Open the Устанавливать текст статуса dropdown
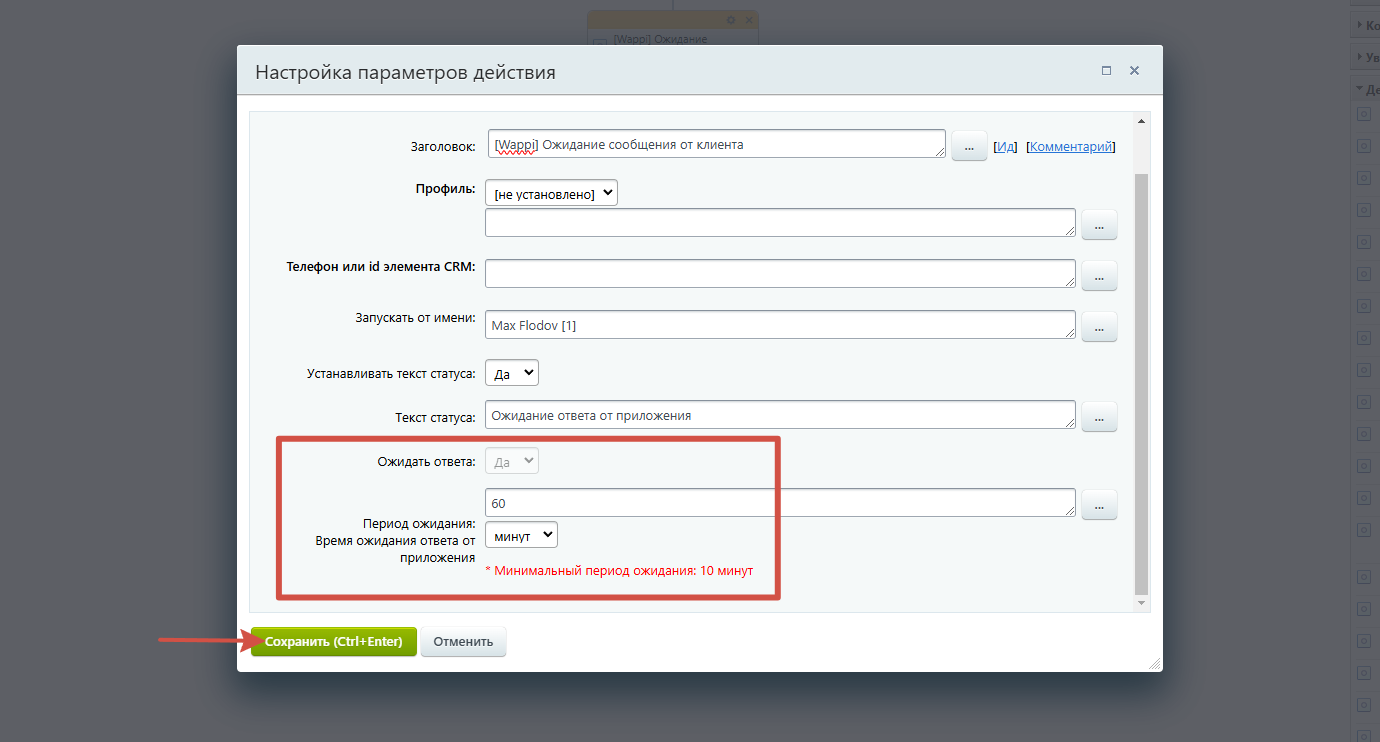 point(512,373)
